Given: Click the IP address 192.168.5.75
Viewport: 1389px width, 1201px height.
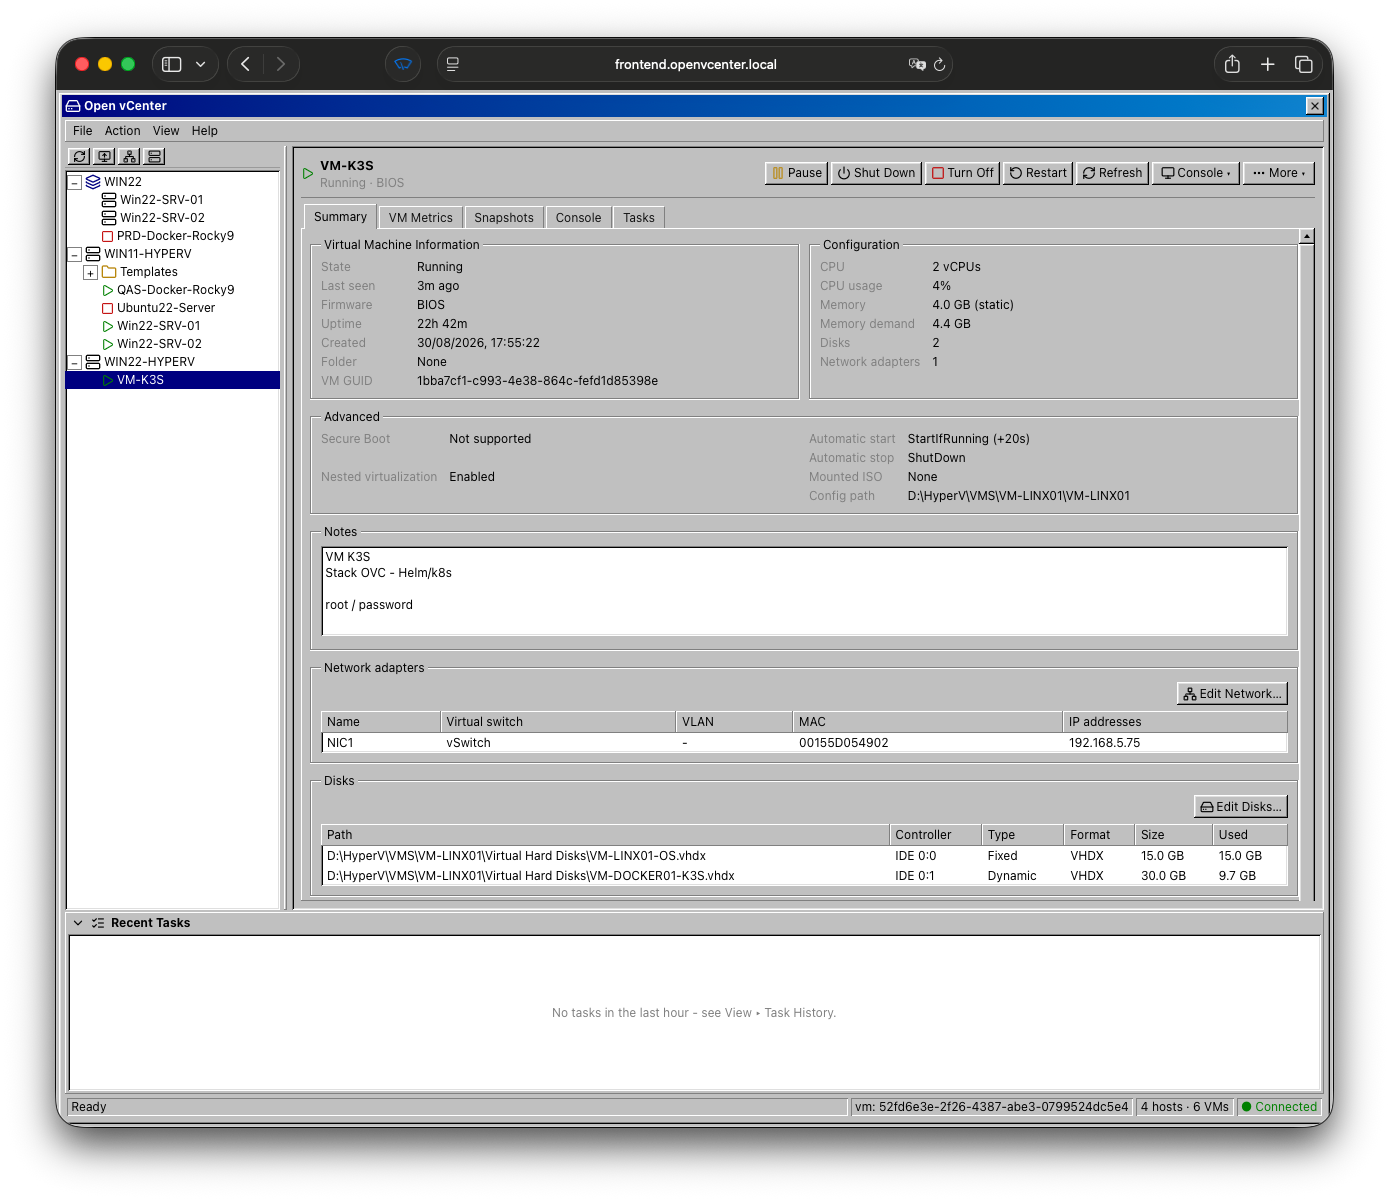Looking at the screenshot, I should click(x=1104, y=743).
